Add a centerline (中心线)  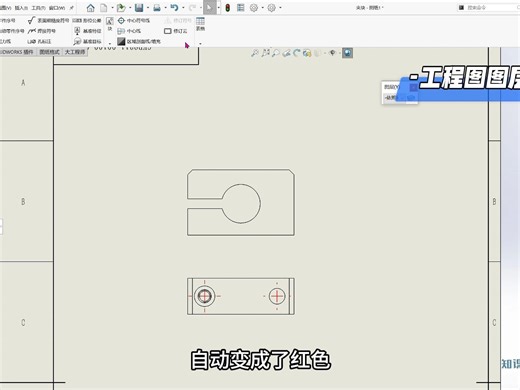tap(129, 31)
